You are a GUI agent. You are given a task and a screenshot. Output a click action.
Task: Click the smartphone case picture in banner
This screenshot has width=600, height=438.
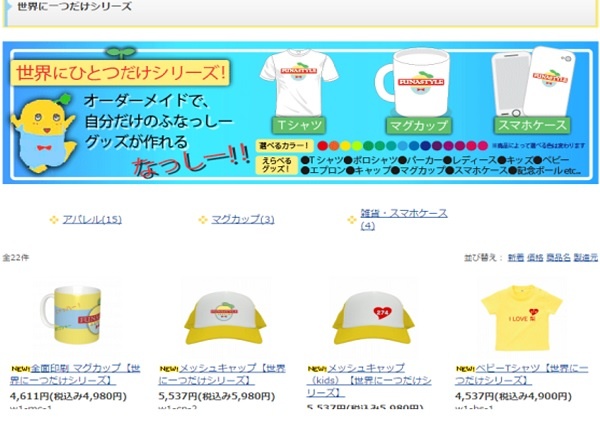[x=533, y=81]
